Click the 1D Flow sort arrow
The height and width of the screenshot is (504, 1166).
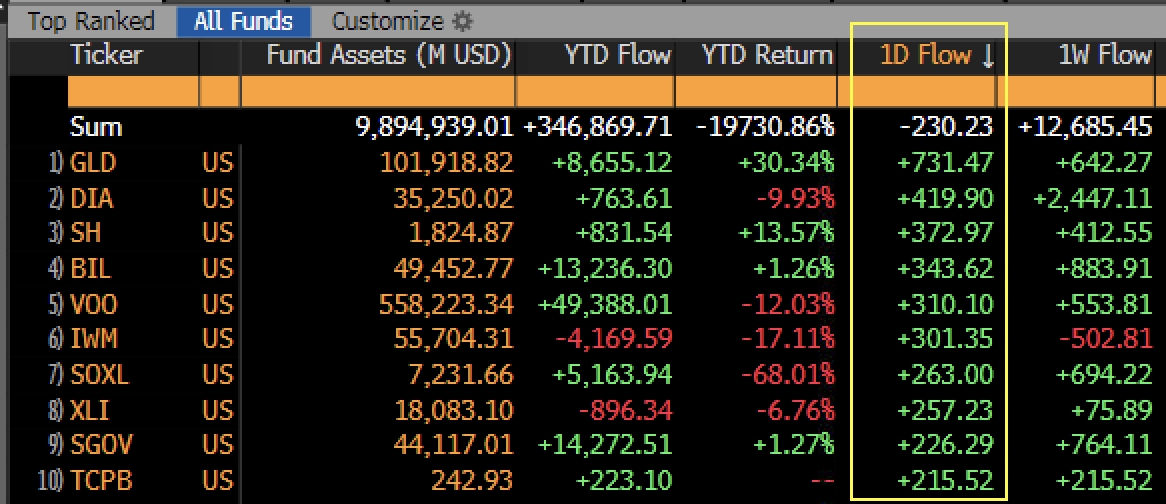tap(988, 56)
